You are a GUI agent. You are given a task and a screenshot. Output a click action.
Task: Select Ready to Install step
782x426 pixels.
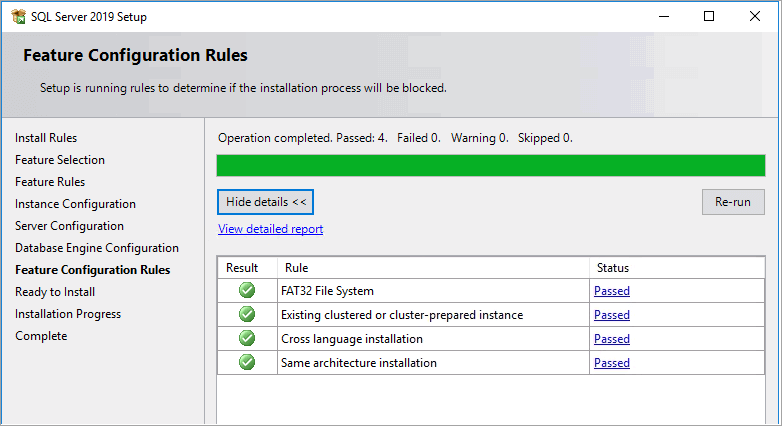[x=55, y=292]
